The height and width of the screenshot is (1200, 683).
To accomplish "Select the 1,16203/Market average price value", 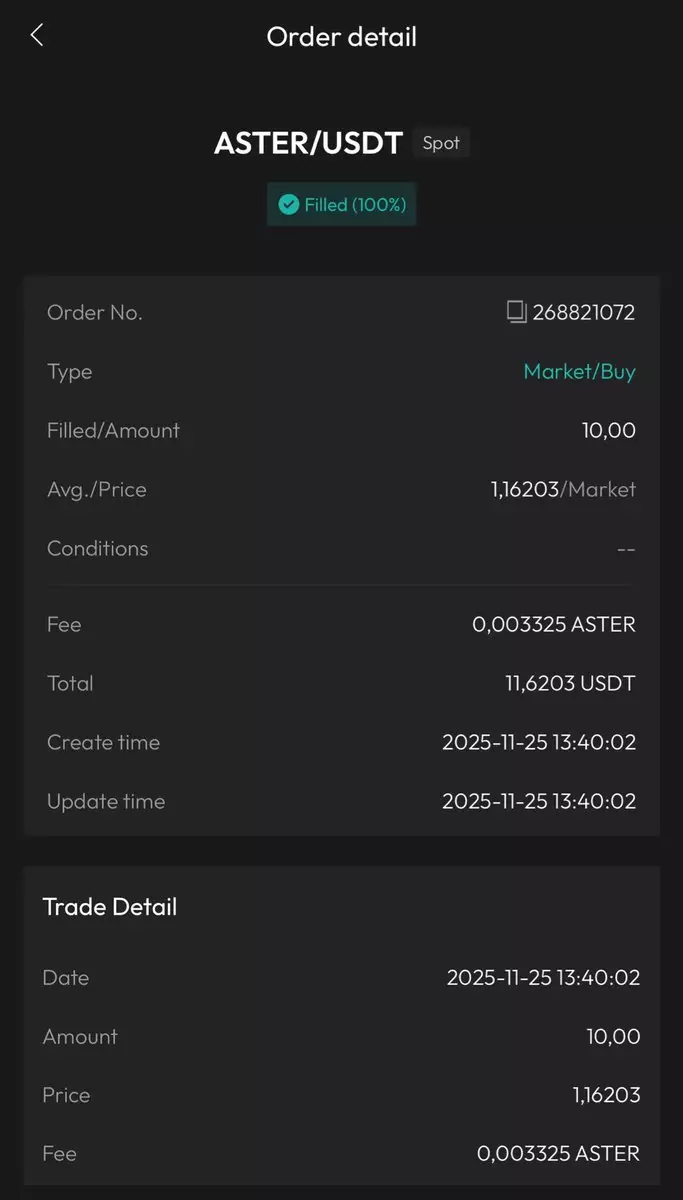I will pyautogui.click(x=562, y=490).
